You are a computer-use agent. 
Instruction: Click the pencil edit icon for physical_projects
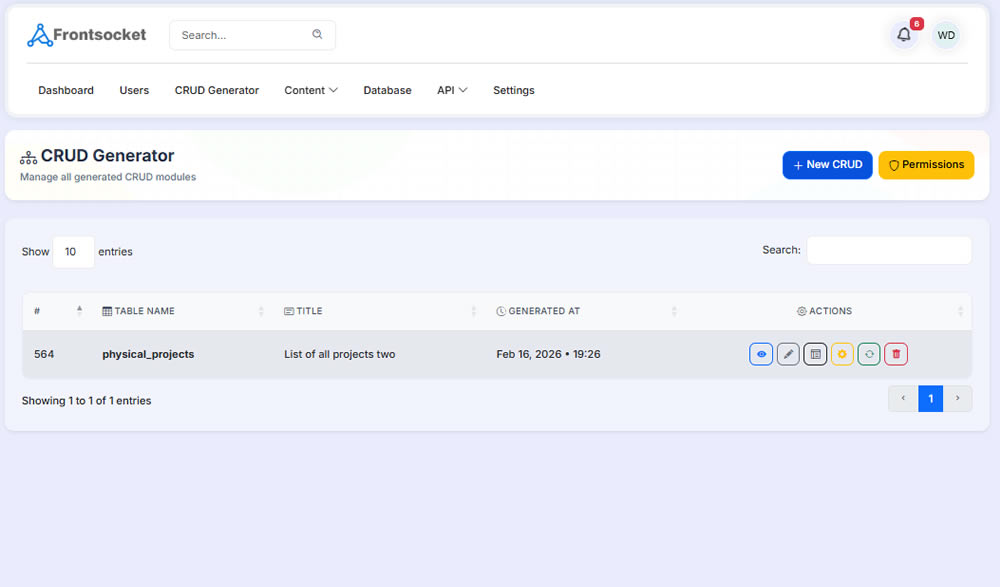(788, 354)
